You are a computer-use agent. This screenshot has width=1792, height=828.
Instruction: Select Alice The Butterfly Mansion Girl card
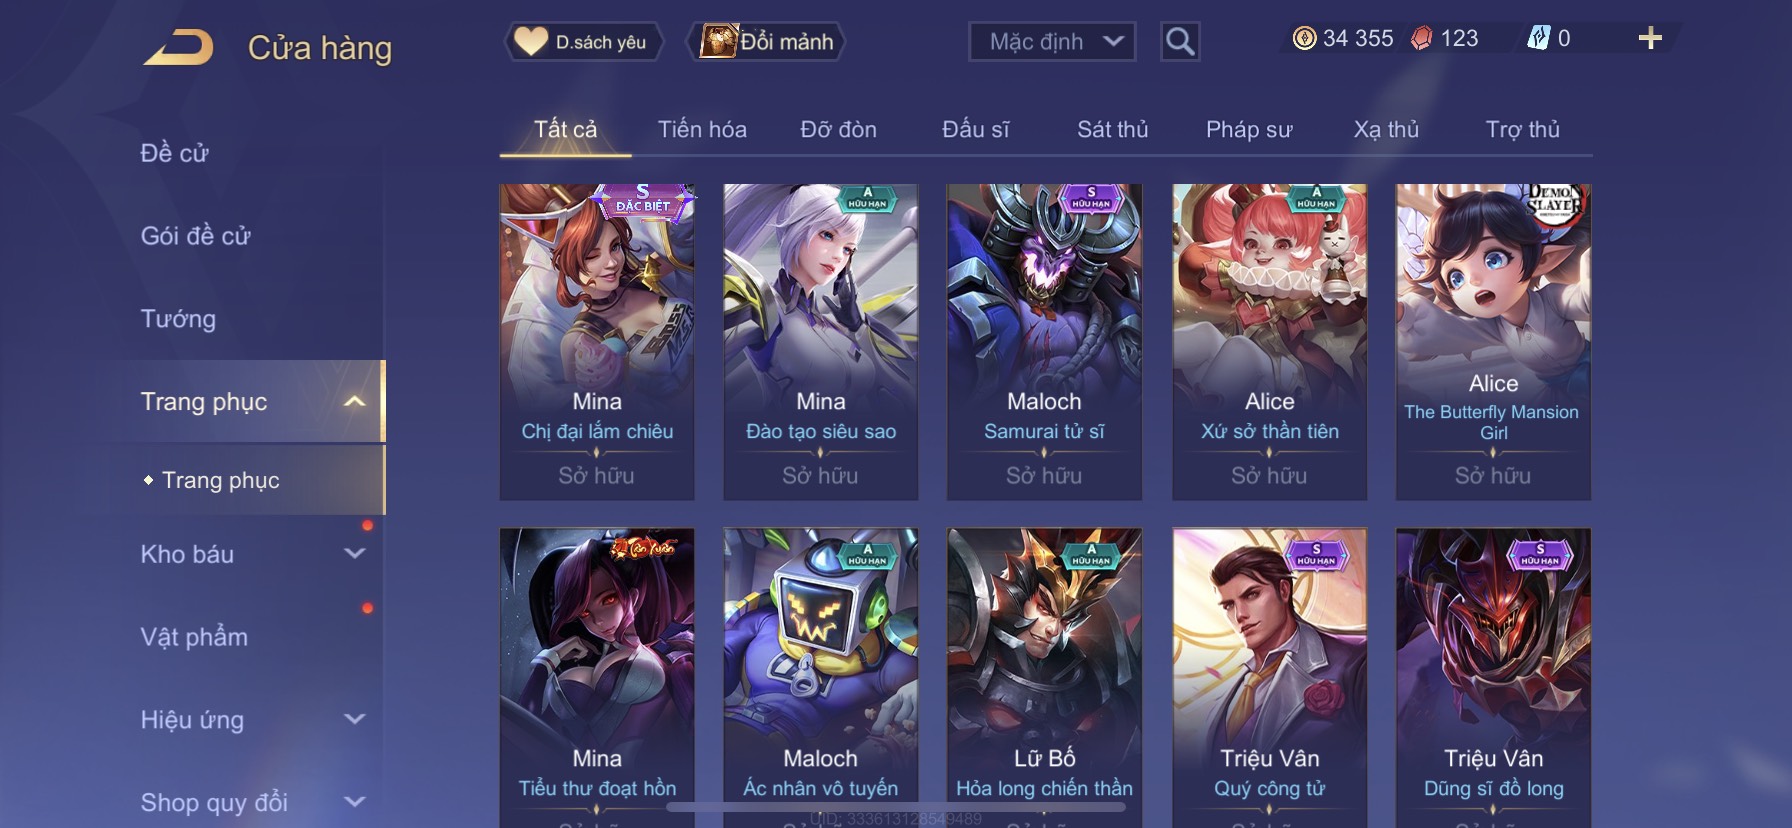tap(1493, 342)
